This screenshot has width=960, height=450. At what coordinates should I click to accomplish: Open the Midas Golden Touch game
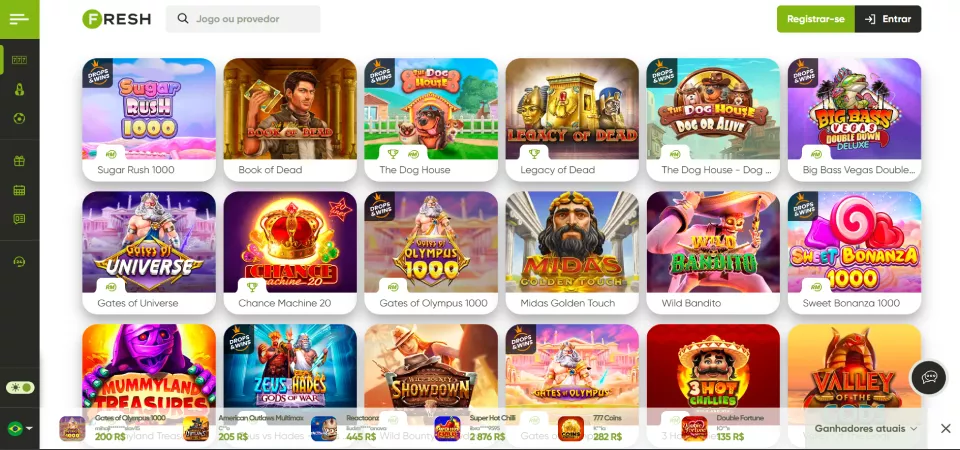point(572,252)
